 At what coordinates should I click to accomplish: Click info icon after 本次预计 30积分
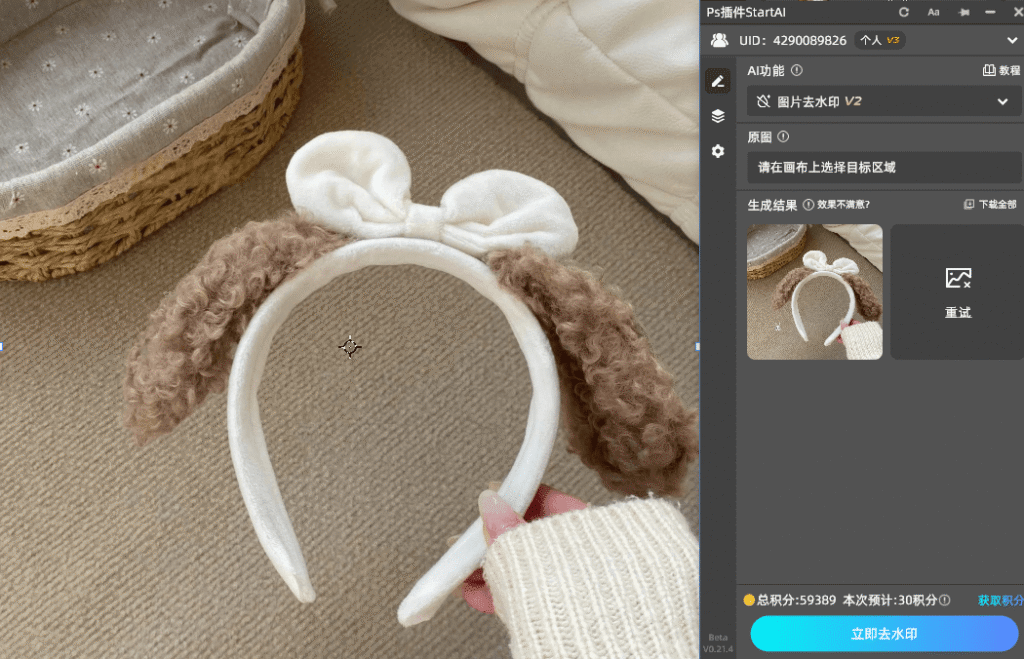[944, 600]
